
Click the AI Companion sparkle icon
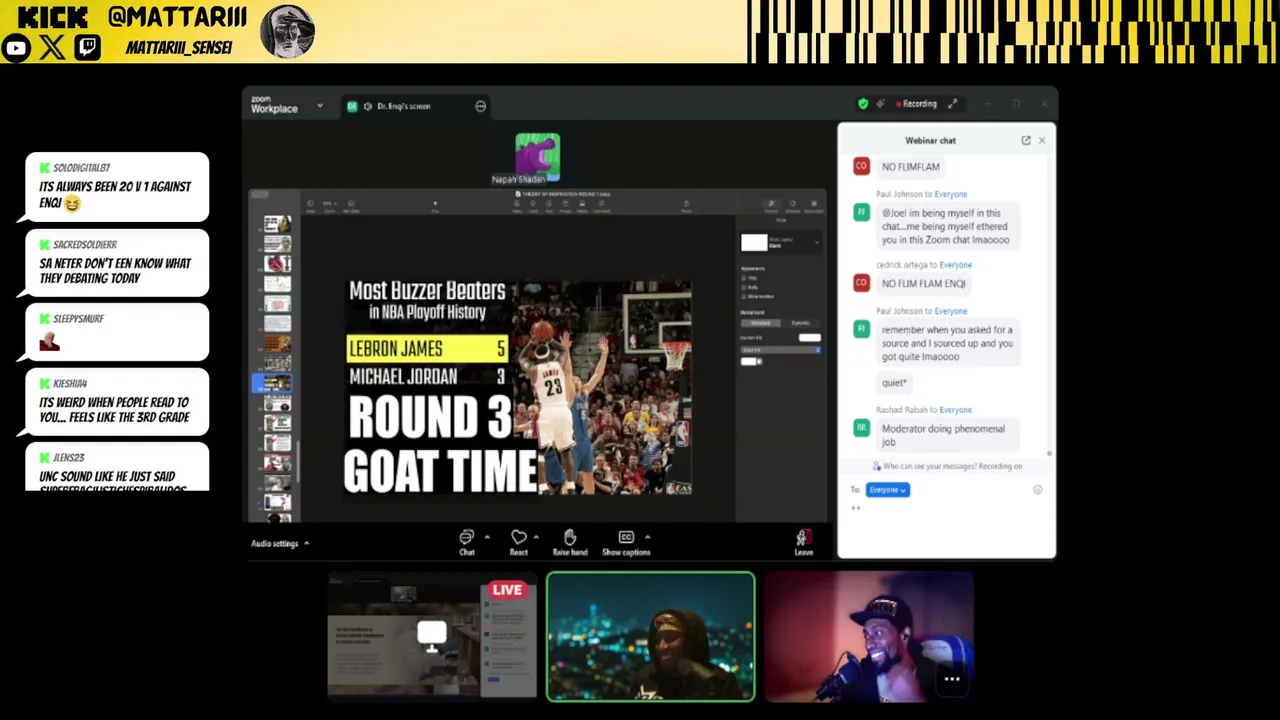point(880,103)
